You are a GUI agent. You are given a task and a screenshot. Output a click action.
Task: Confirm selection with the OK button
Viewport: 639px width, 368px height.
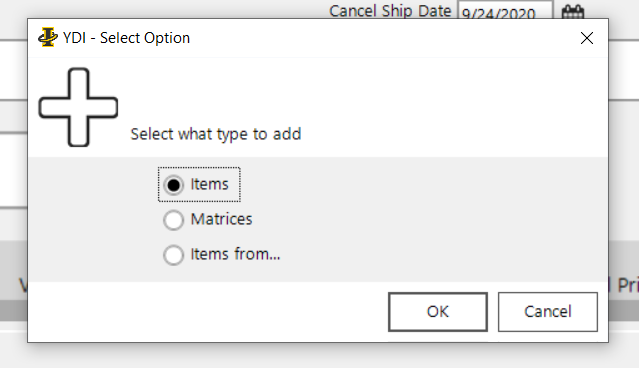[438, 312]
